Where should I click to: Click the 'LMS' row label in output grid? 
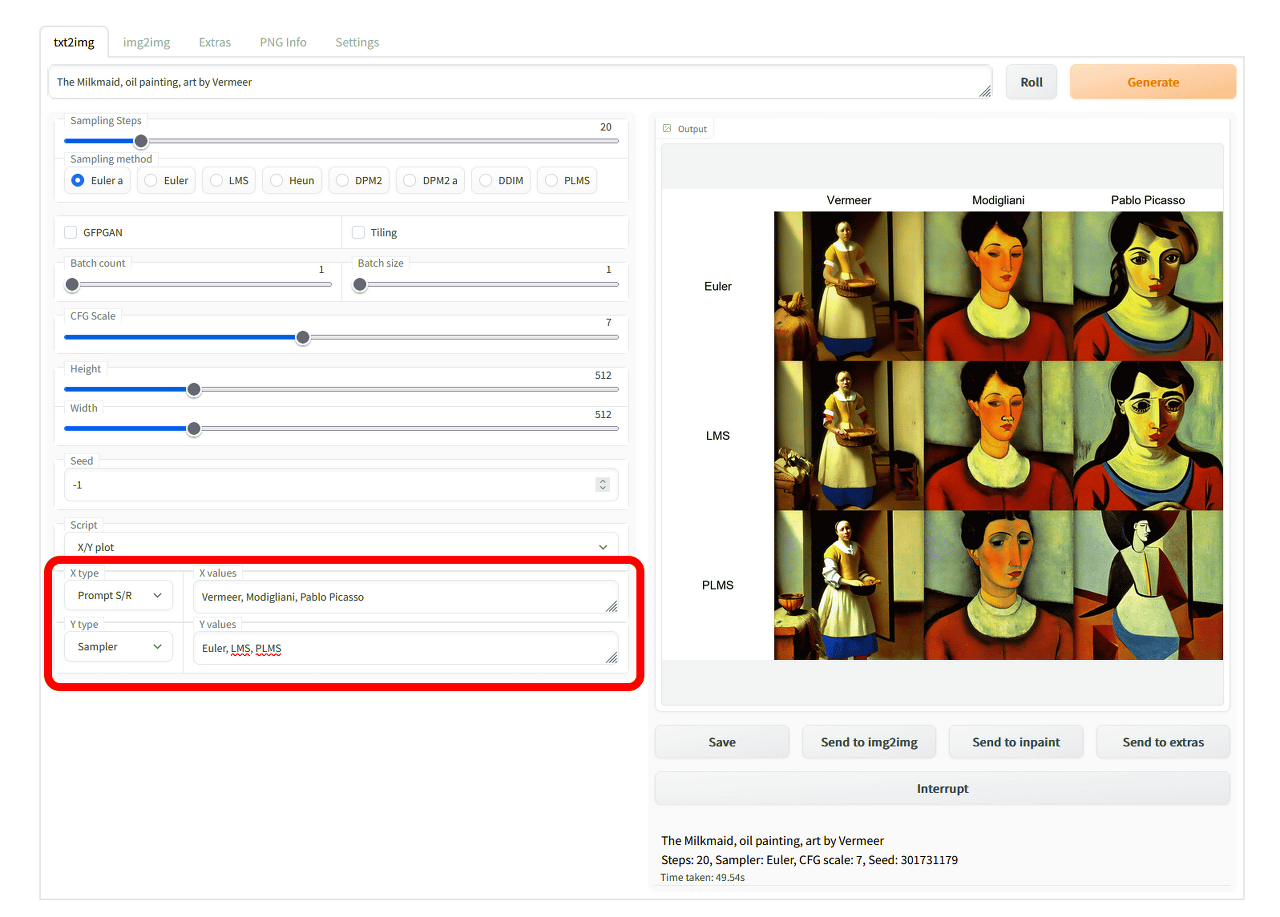tap(718, 436)
